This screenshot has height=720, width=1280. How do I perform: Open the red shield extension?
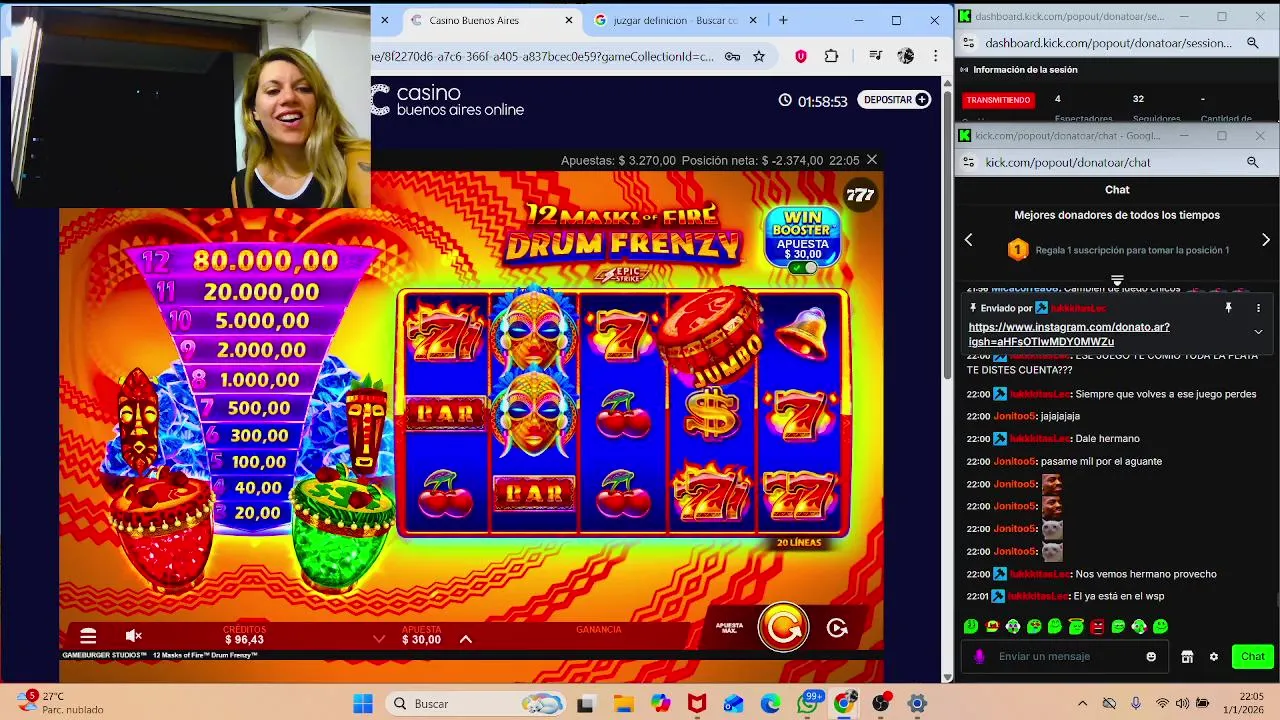pyautogui.click(x=801, y=56)
